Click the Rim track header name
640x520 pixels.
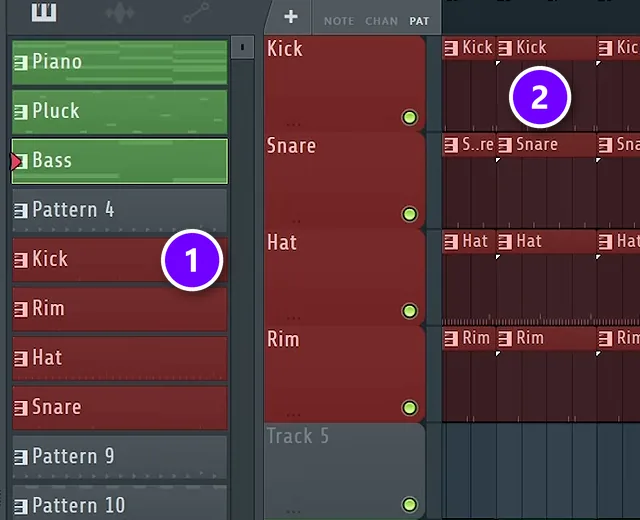pos(283,339)
